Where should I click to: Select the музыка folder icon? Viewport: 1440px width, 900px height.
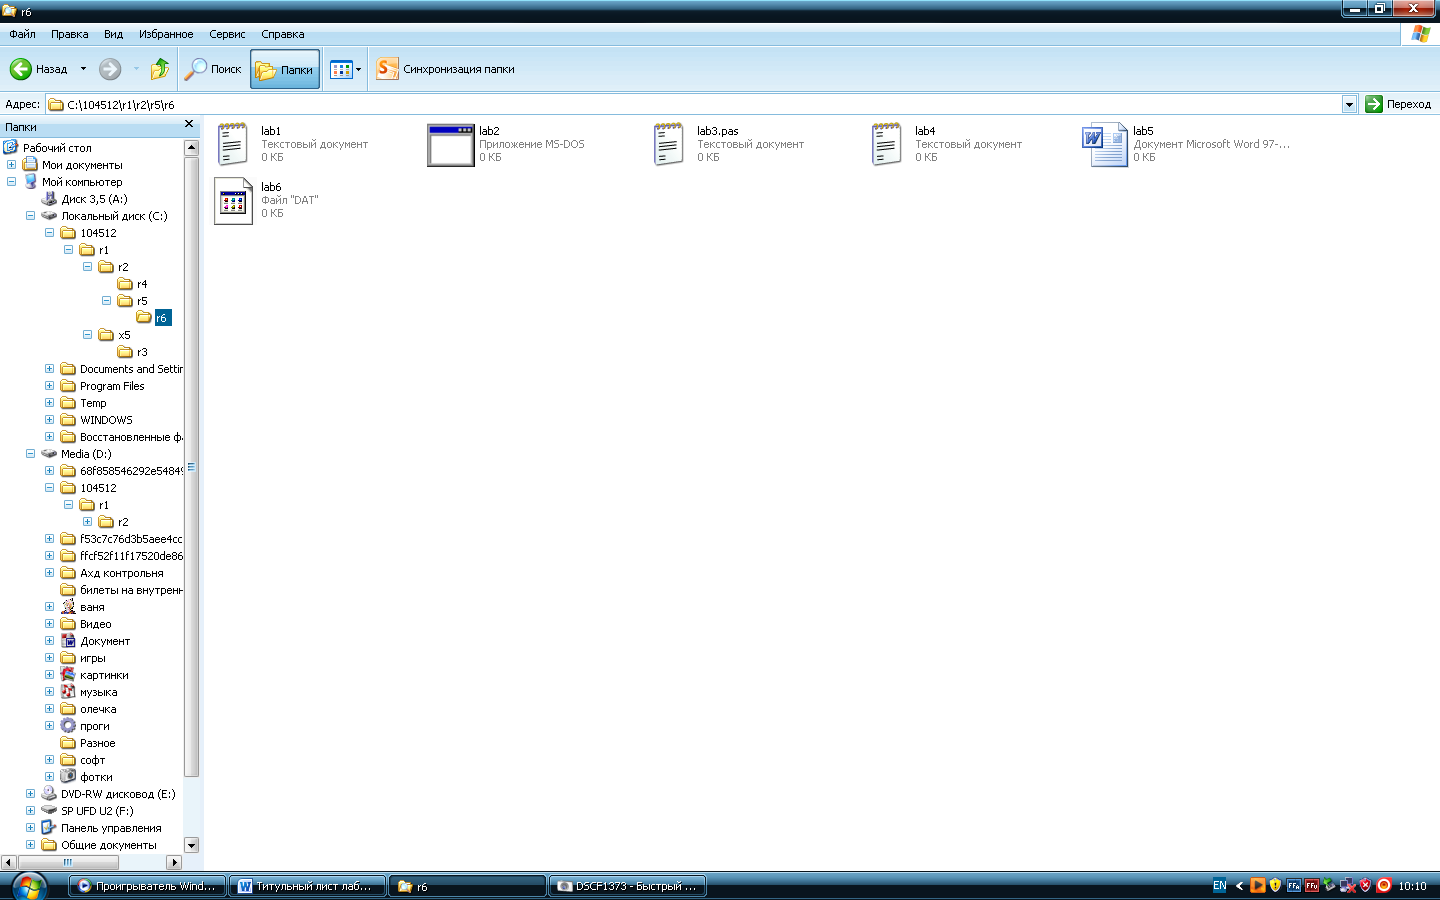click(68, 692)
